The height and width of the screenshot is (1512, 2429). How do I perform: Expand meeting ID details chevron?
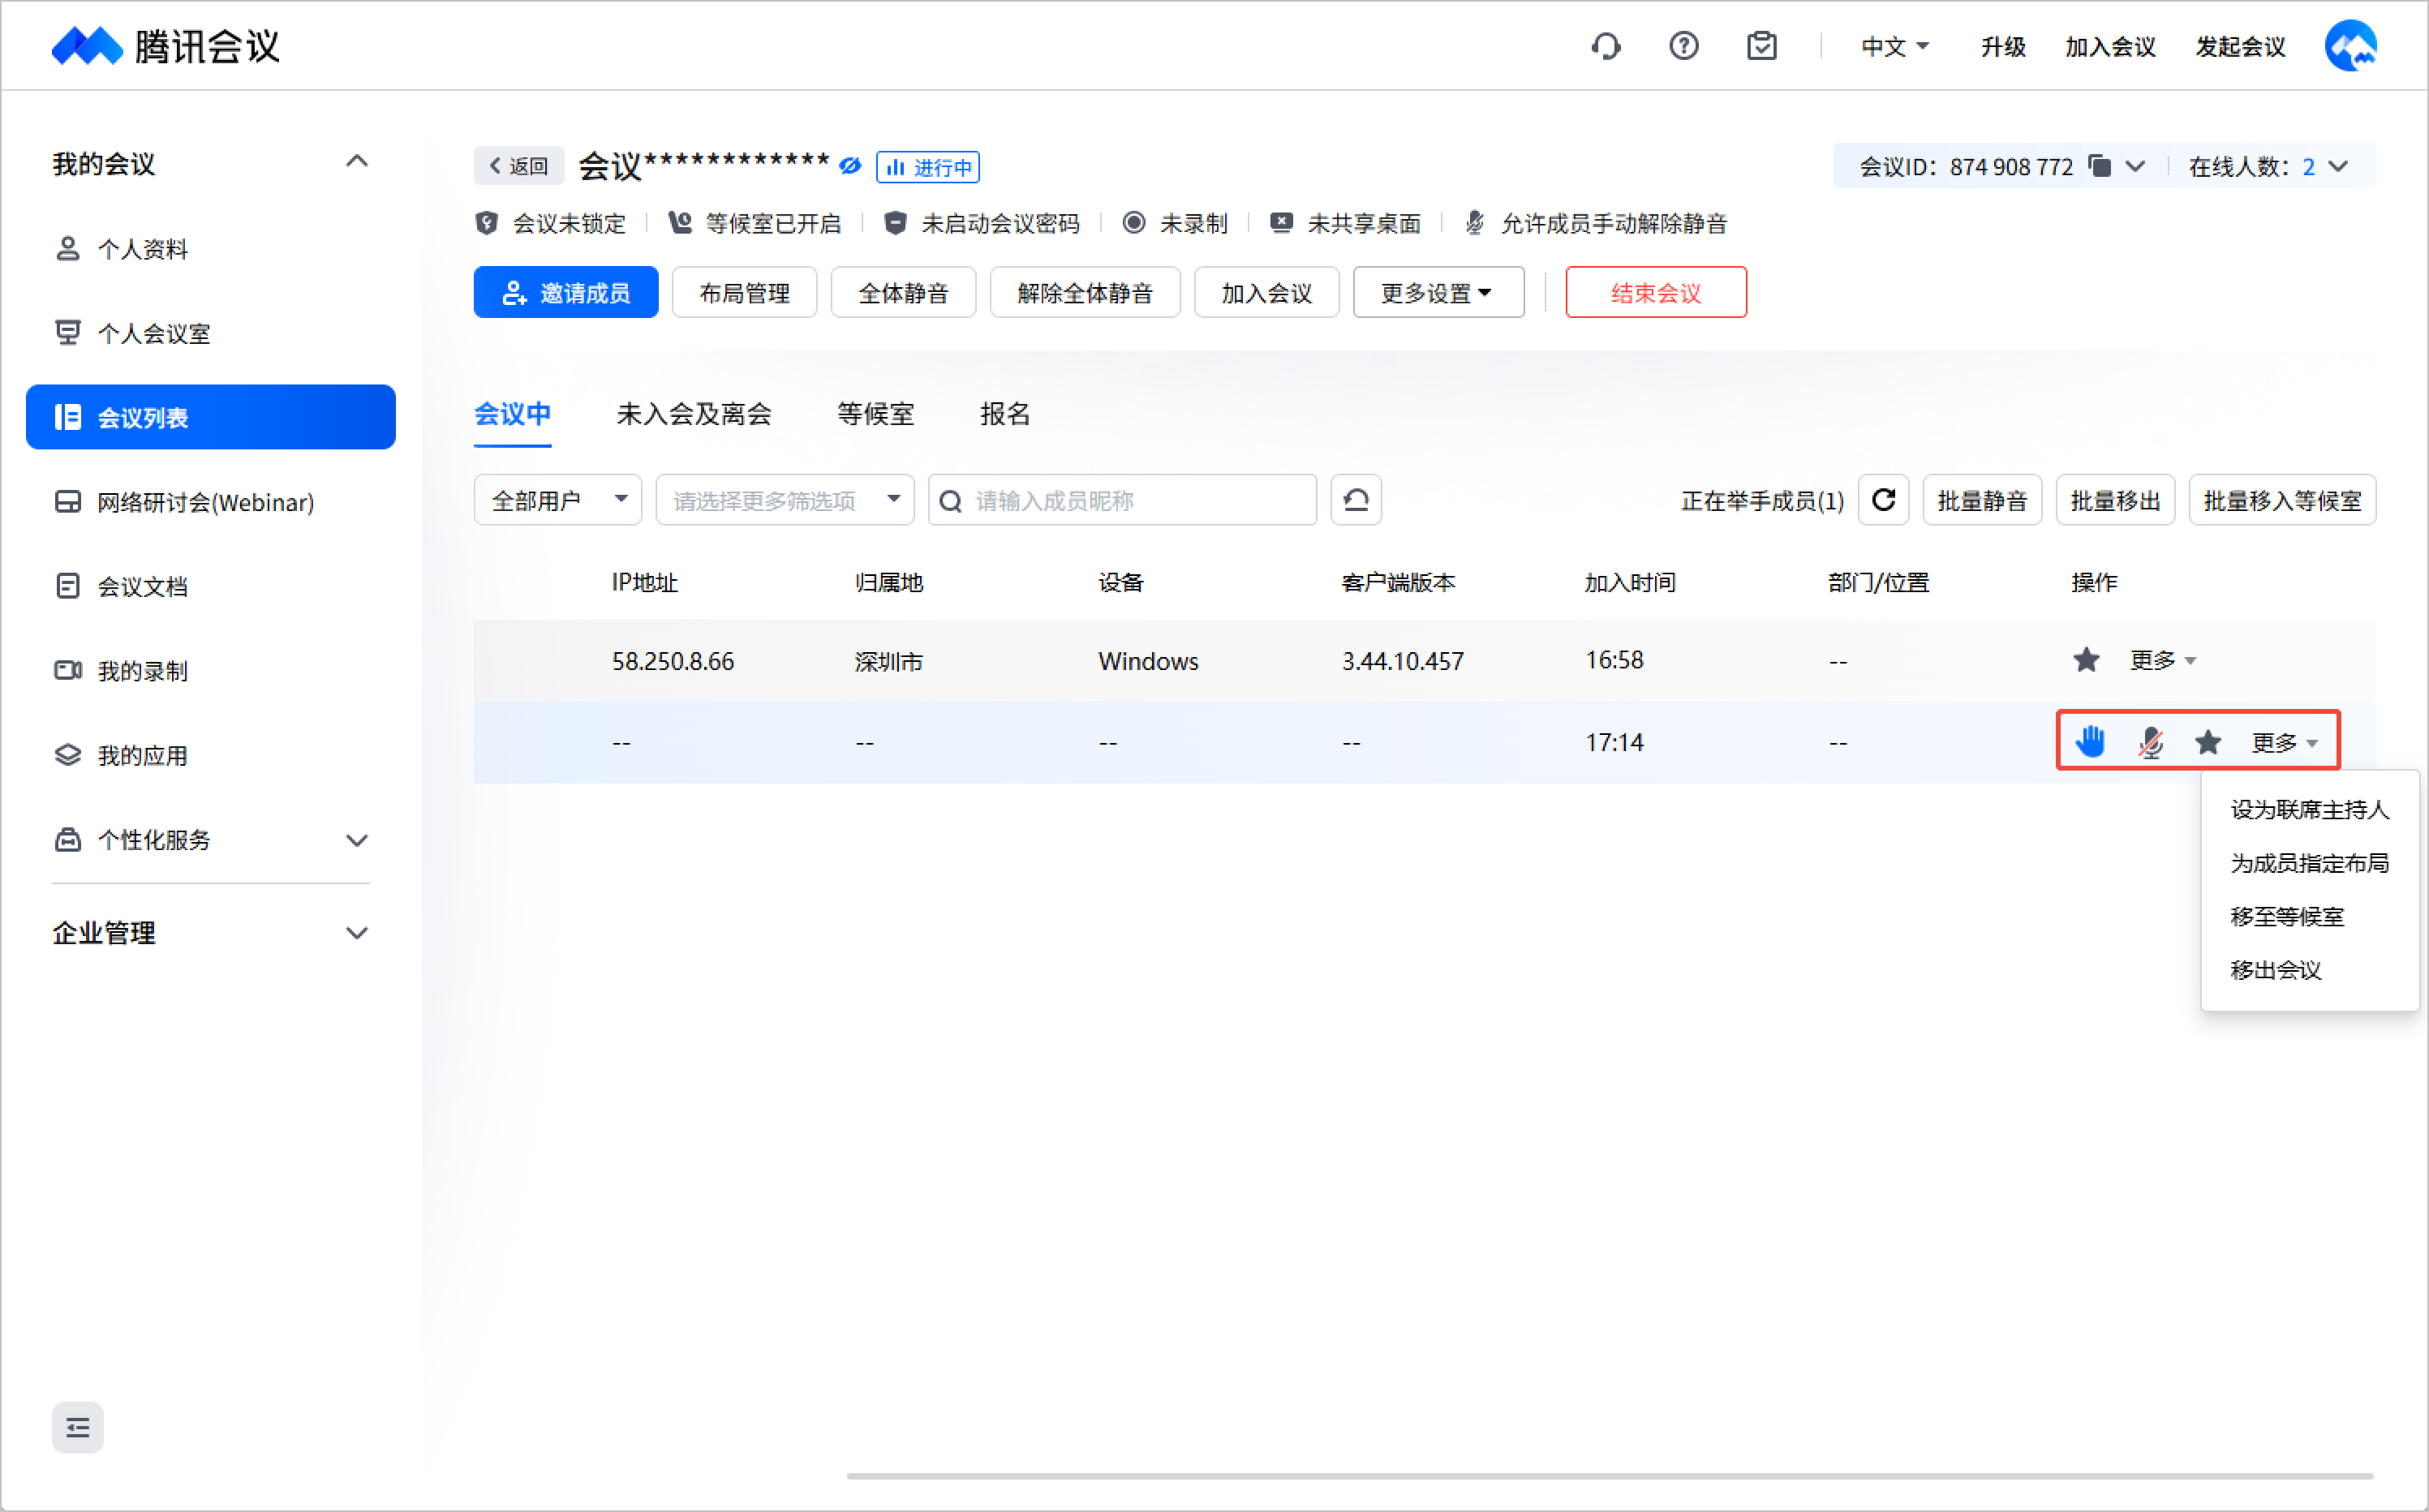click(2135, 166)
